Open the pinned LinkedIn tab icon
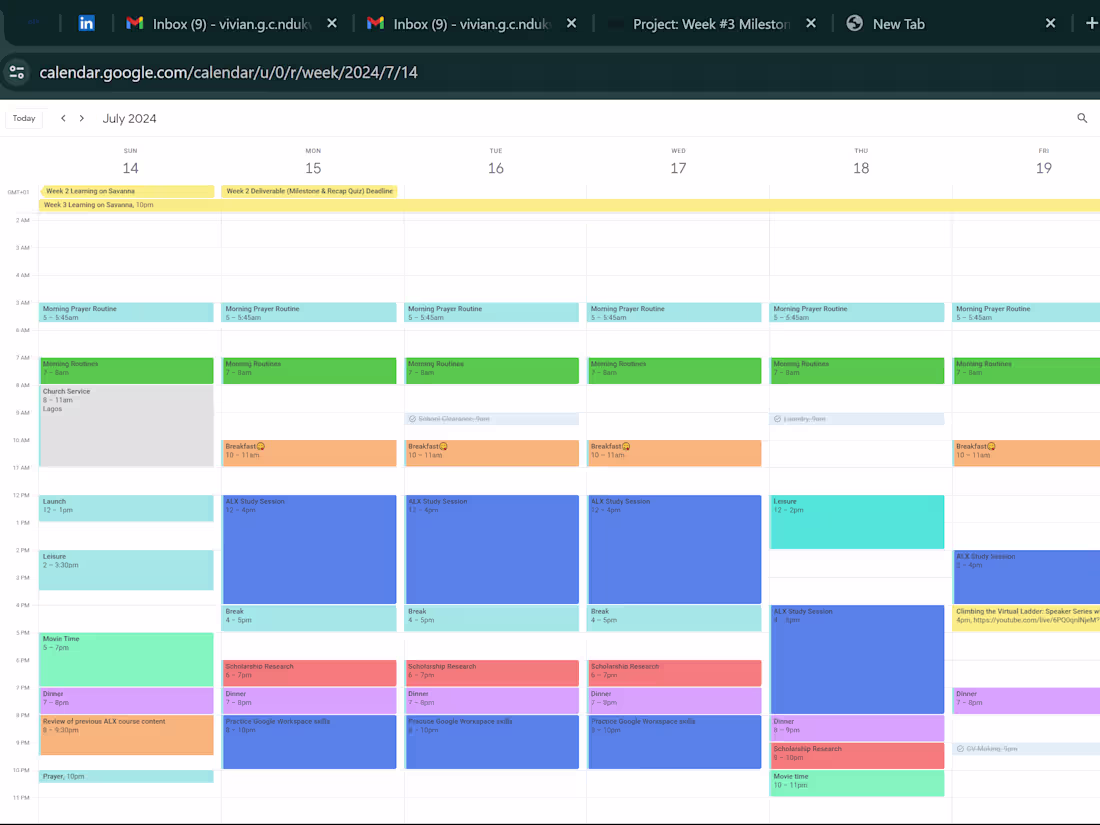The image size is (1100, 825). pos(86,22)
